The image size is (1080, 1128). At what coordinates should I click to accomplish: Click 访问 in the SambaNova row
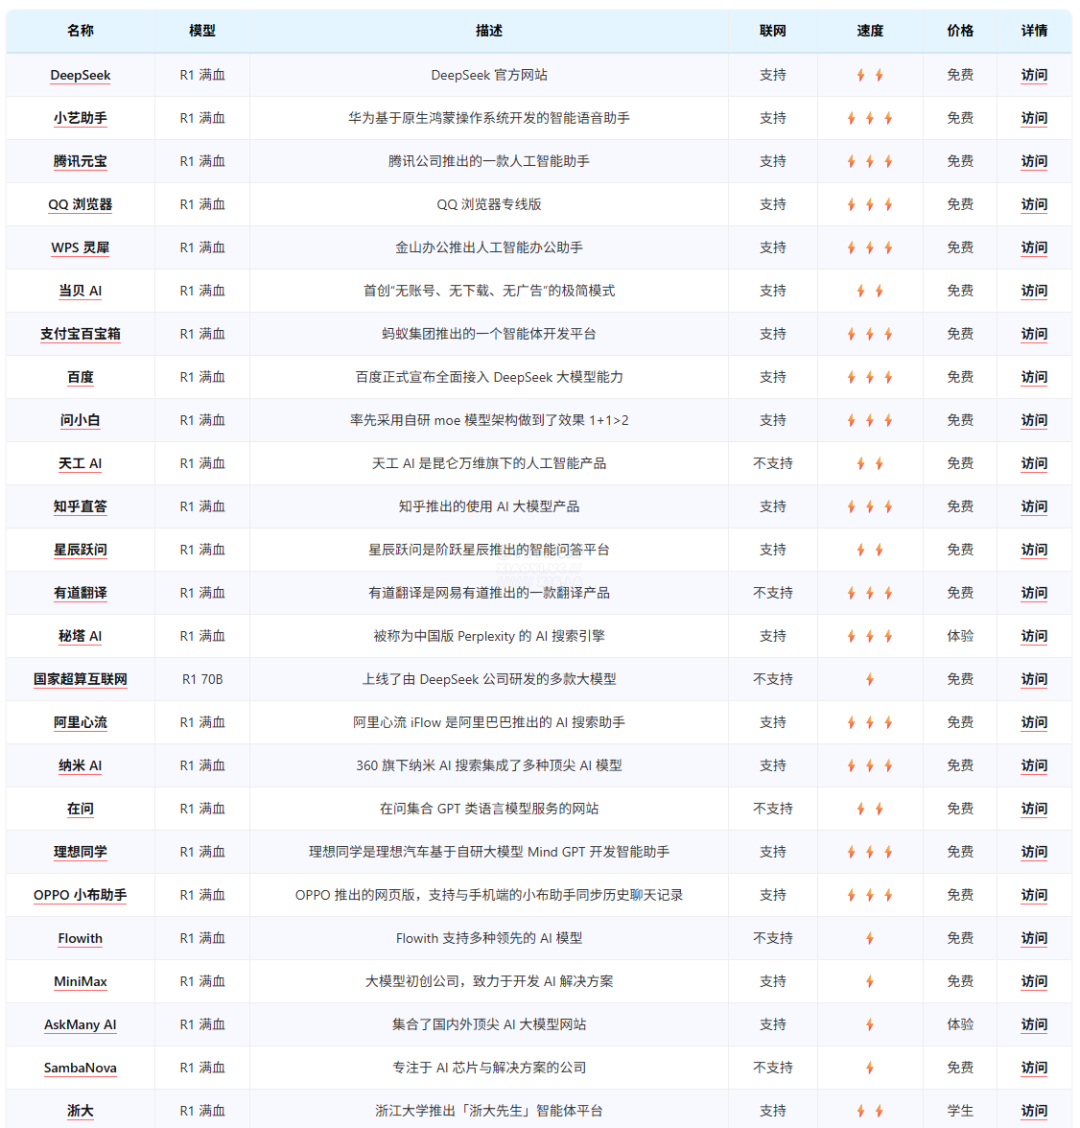pyautogui.click(x=1034, y=1068)
